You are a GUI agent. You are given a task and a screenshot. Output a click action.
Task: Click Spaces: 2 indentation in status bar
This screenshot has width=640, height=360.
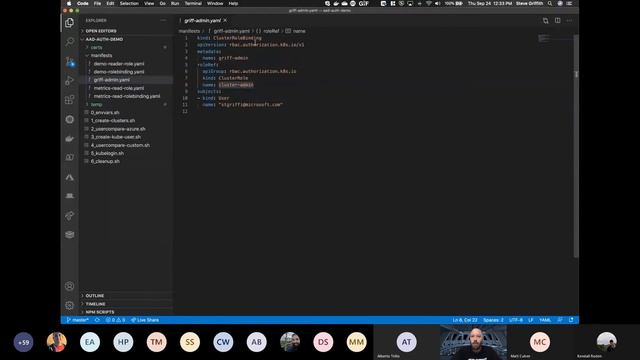pyautogui.click(x=493, y=320)
